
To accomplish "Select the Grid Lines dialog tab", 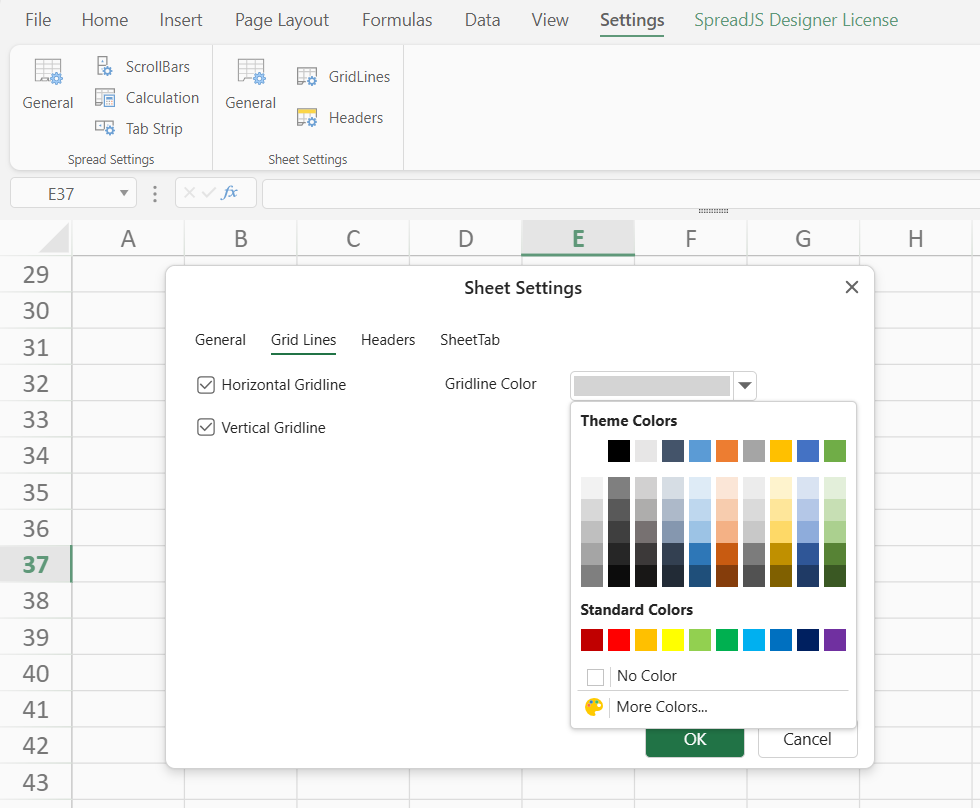I will coord(304,340).
